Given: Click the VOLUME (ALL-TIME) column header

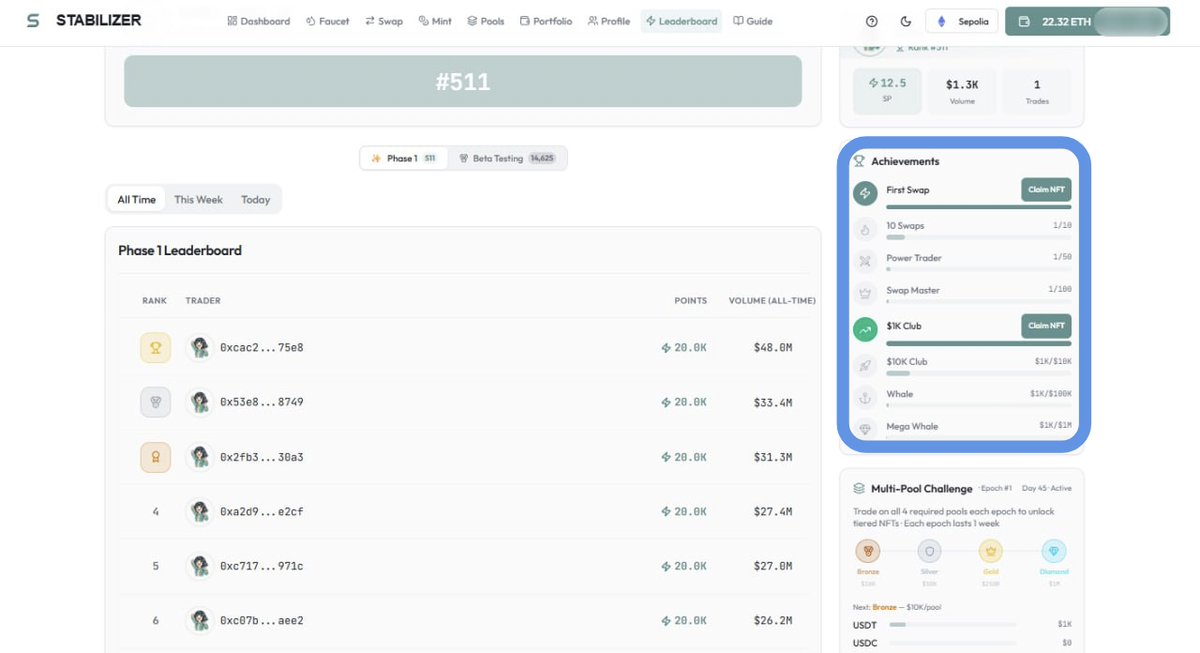Looking at the screenshot, I should tap(772, 300).
